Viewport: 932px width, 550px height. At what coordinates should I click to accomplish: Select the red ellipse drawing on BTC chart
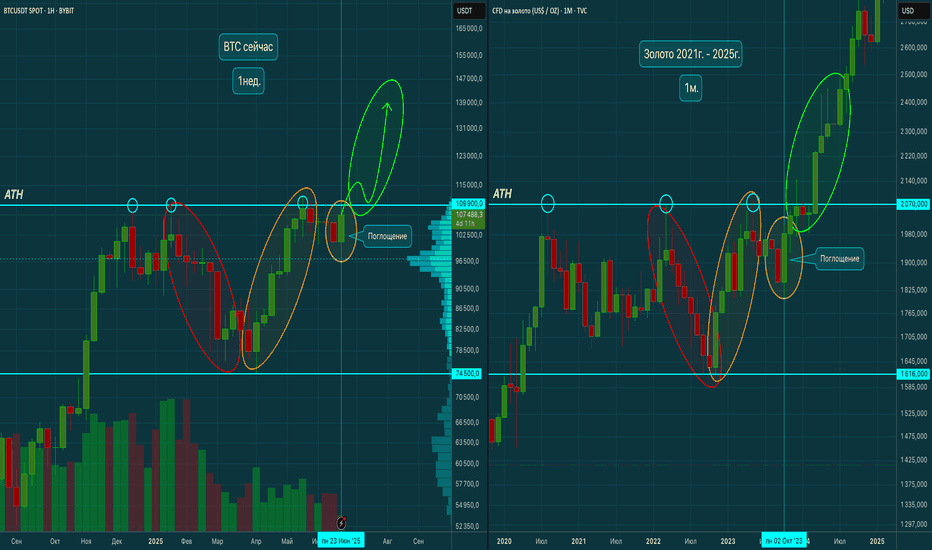click(203, 287)
